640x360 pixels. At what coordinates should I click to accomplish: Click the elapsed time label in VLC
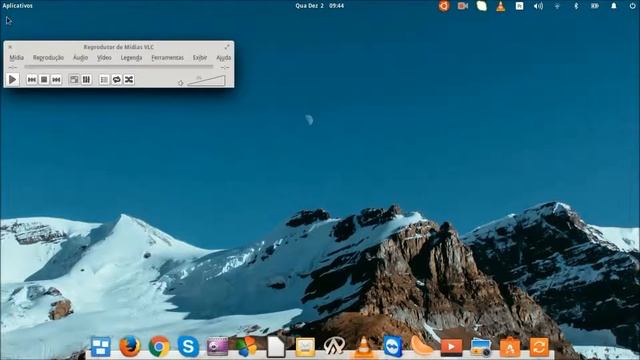coord(13,67)
